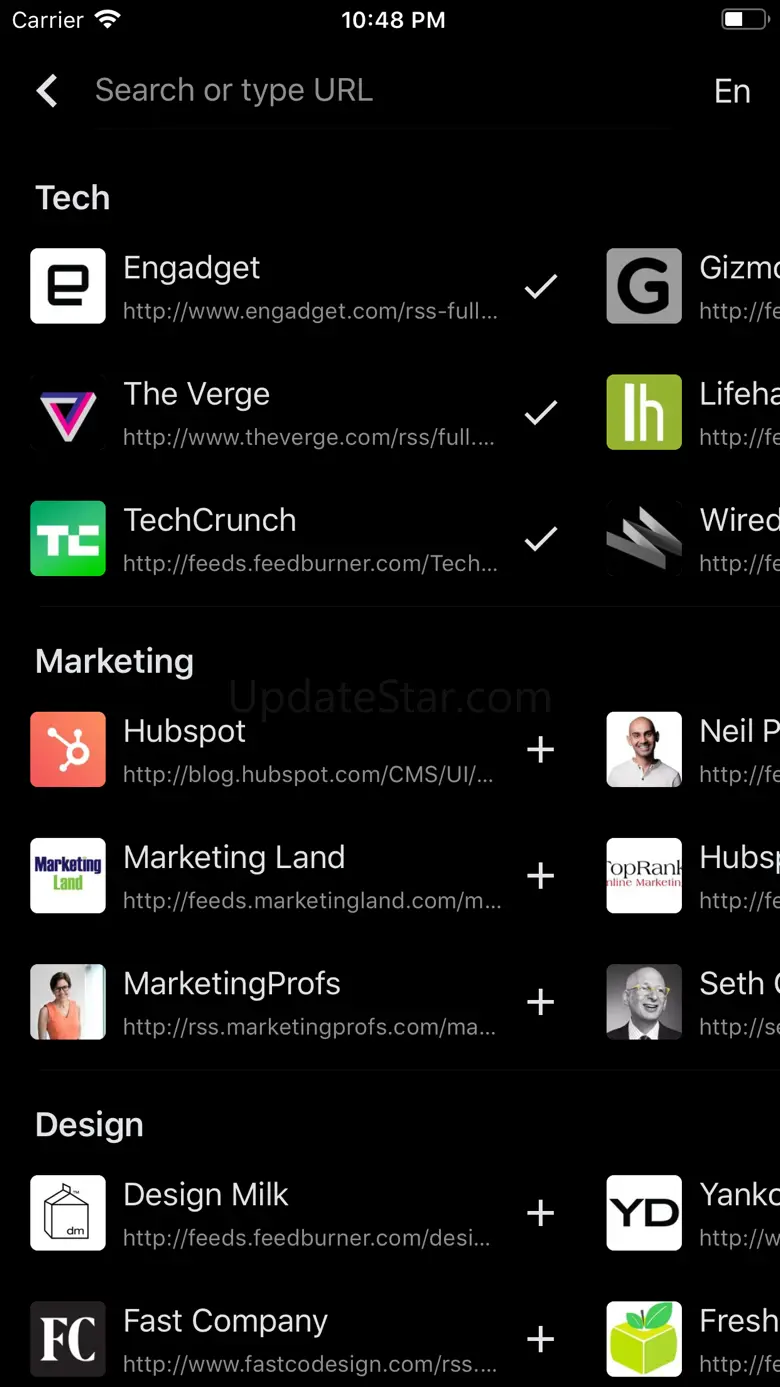Screen dimensions: 780x1387
Task: Tap the Engadget logo icon
Action: (68, 286)
